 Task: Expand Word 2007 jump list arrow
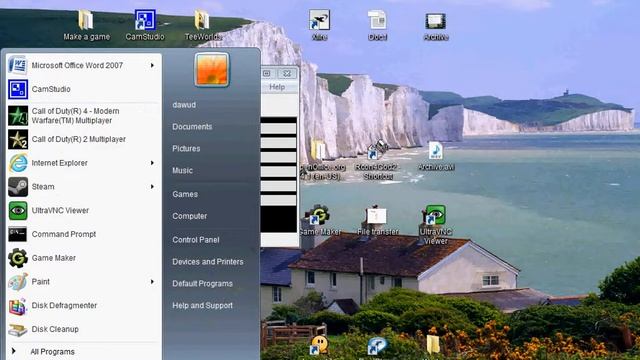pyautogui.click(x=152, y=65)
